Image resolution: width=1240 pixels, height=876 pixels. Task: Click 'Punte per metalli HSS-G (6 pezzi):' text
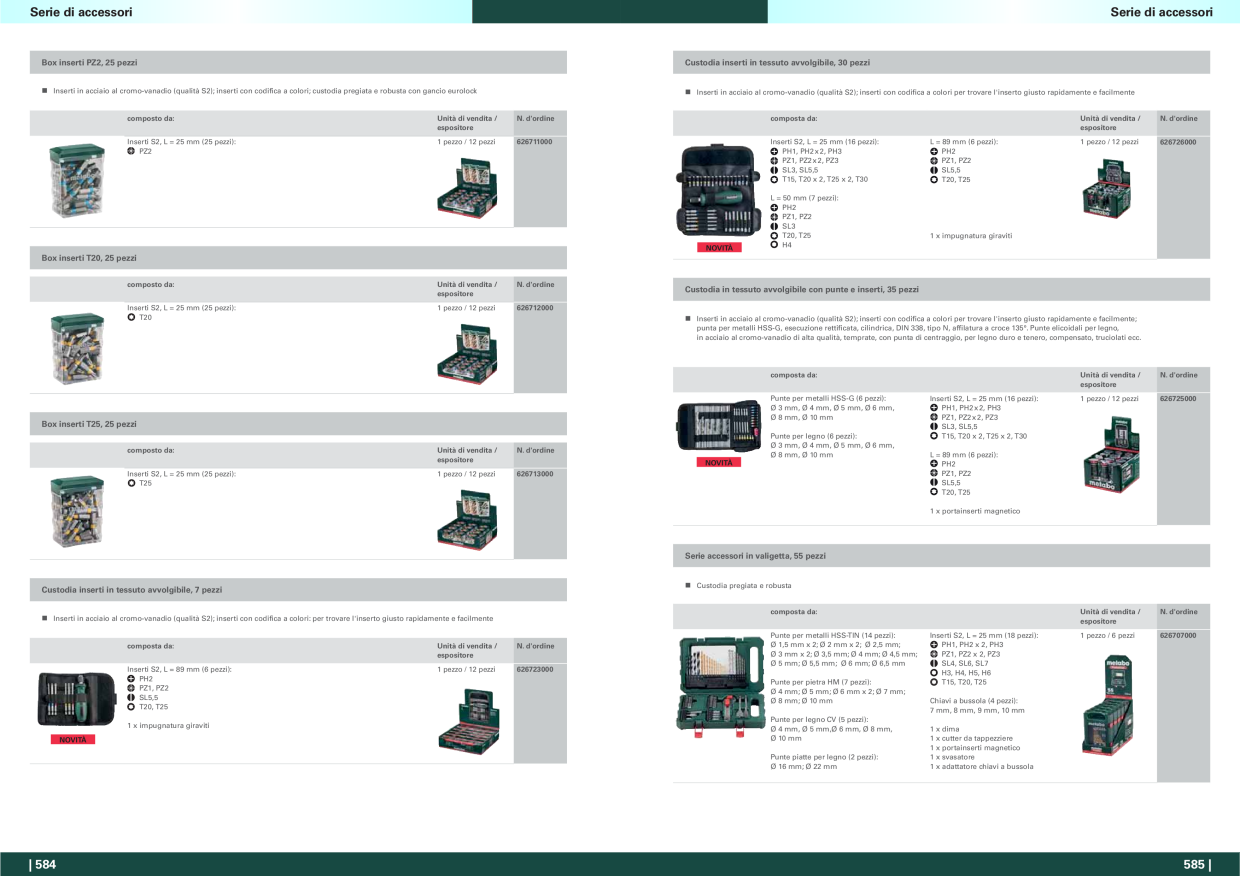click(x=828, y=398)
